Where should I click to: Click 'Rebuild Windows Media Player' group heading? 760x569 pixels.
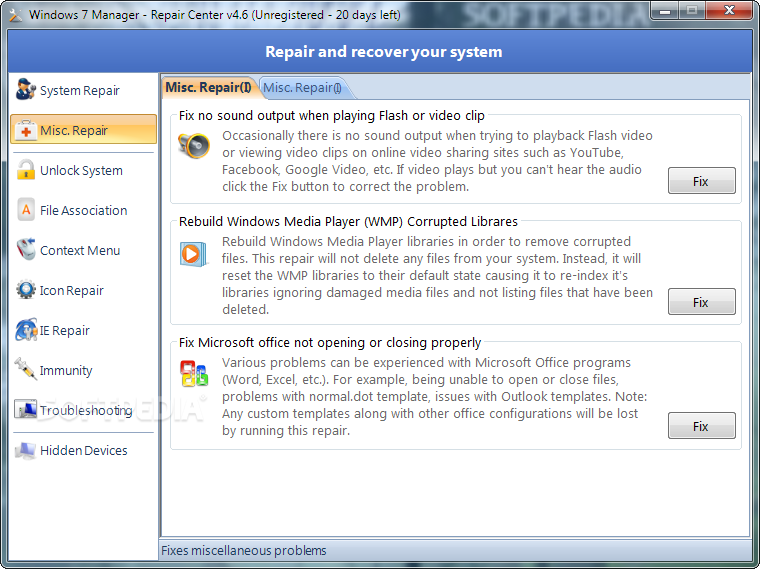click(348, 221)
